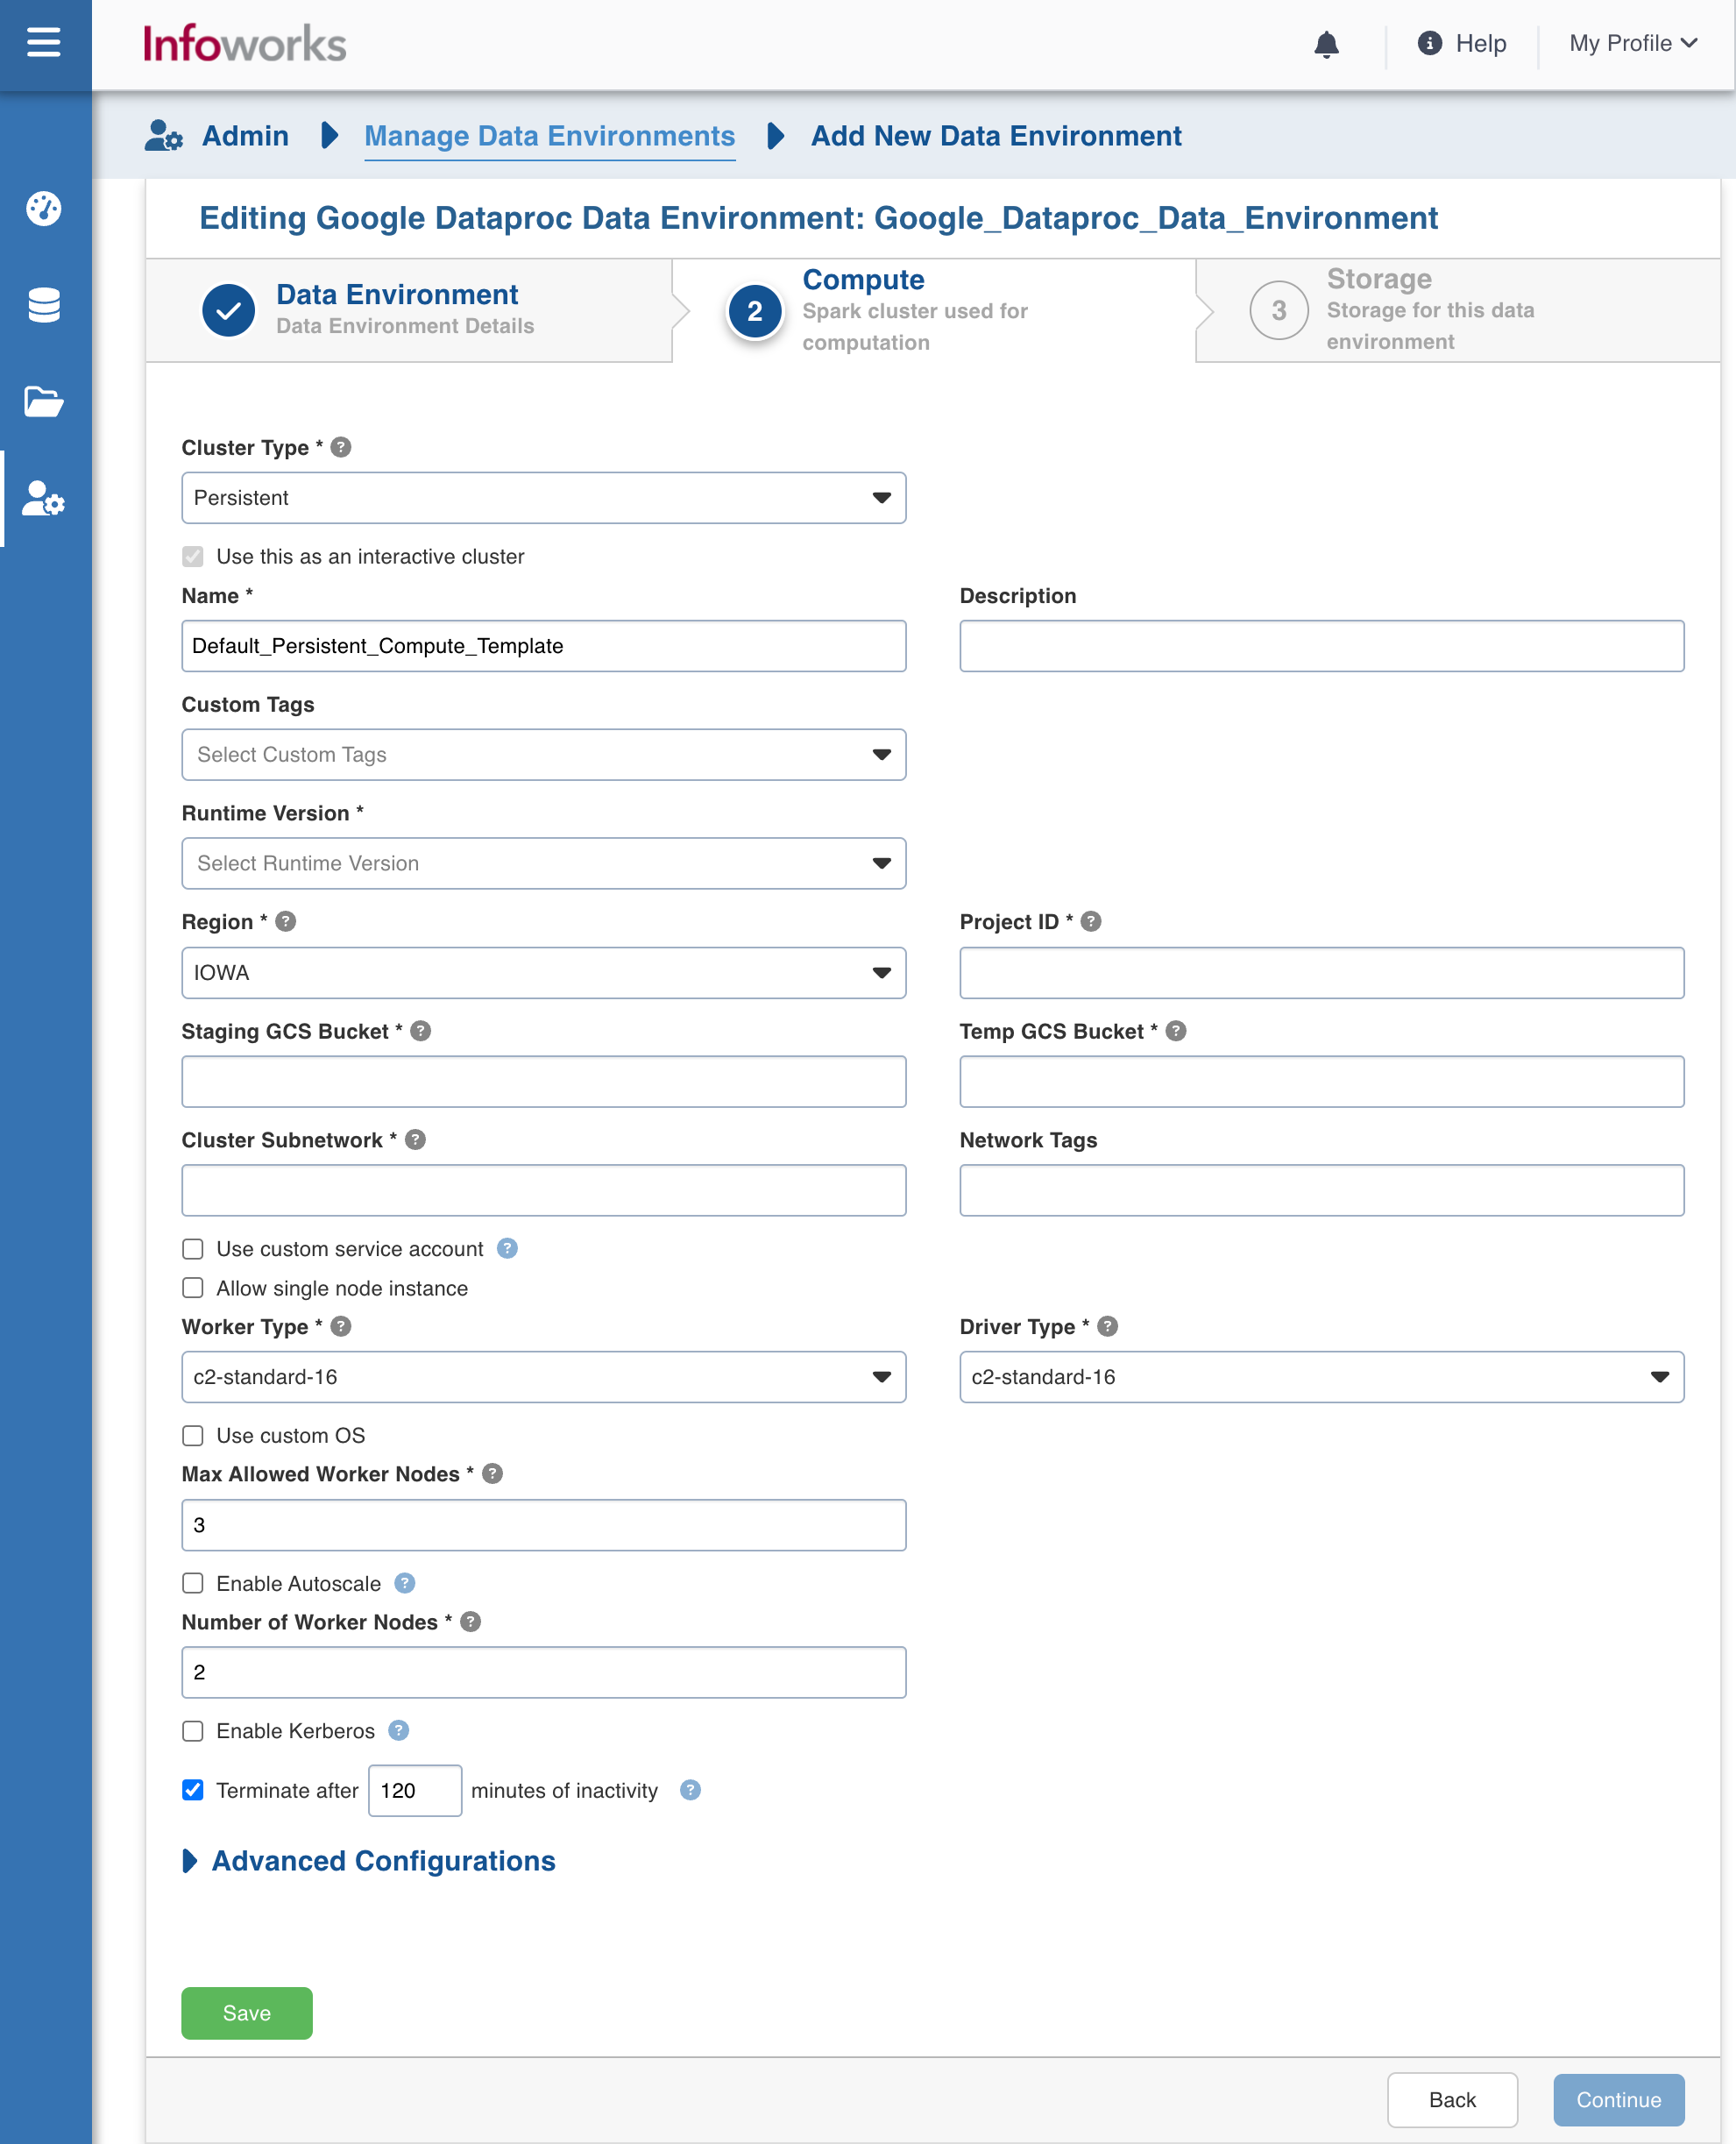Show help for Max Allowed Worker Nodes
Image resolution: width=1736 pixels, height=2144 pixels.
pos(493,1473)
